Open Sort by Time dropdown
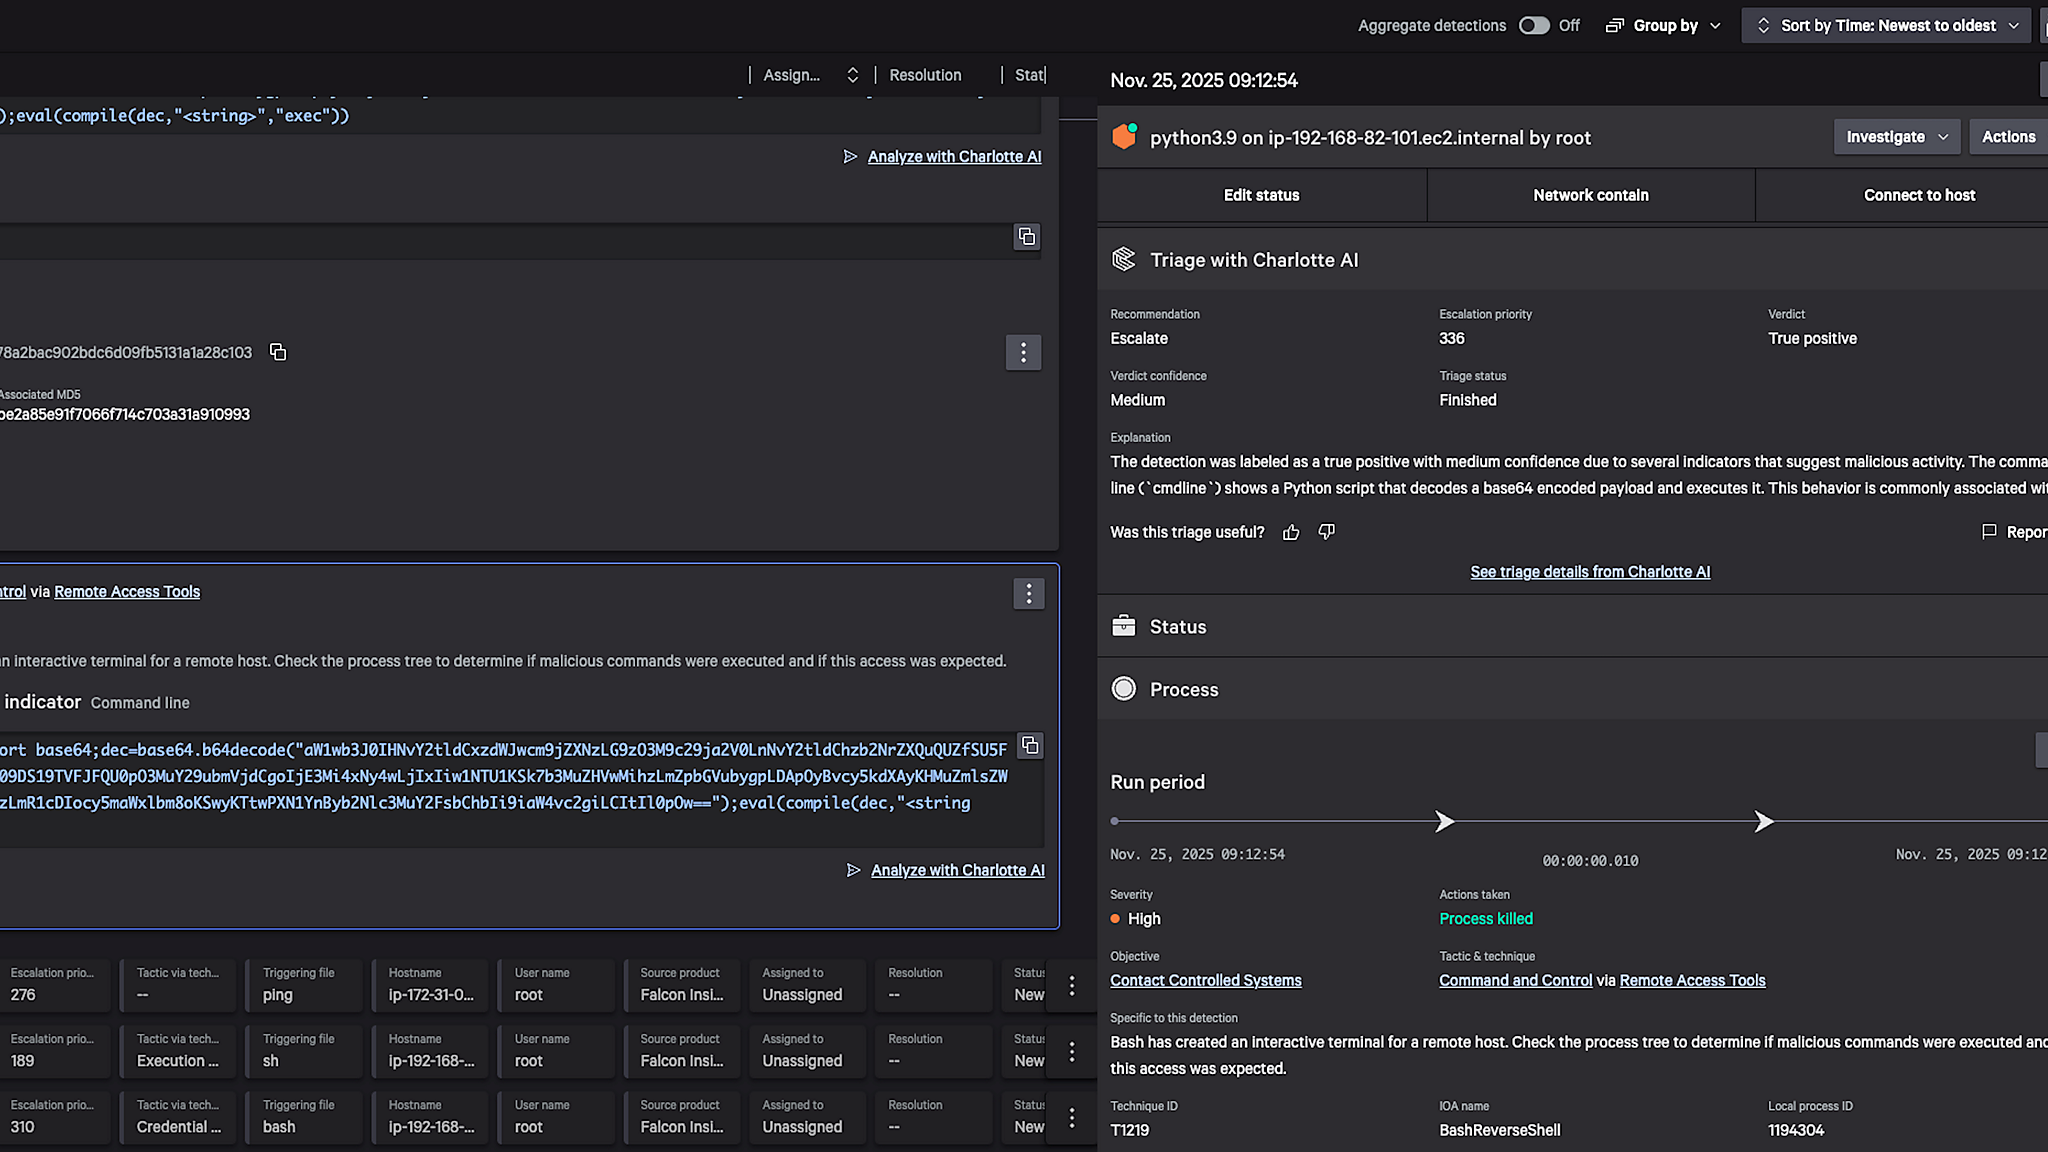Image resolution: width=2048 pixels, height=1152 pixels. [1888, 26]
